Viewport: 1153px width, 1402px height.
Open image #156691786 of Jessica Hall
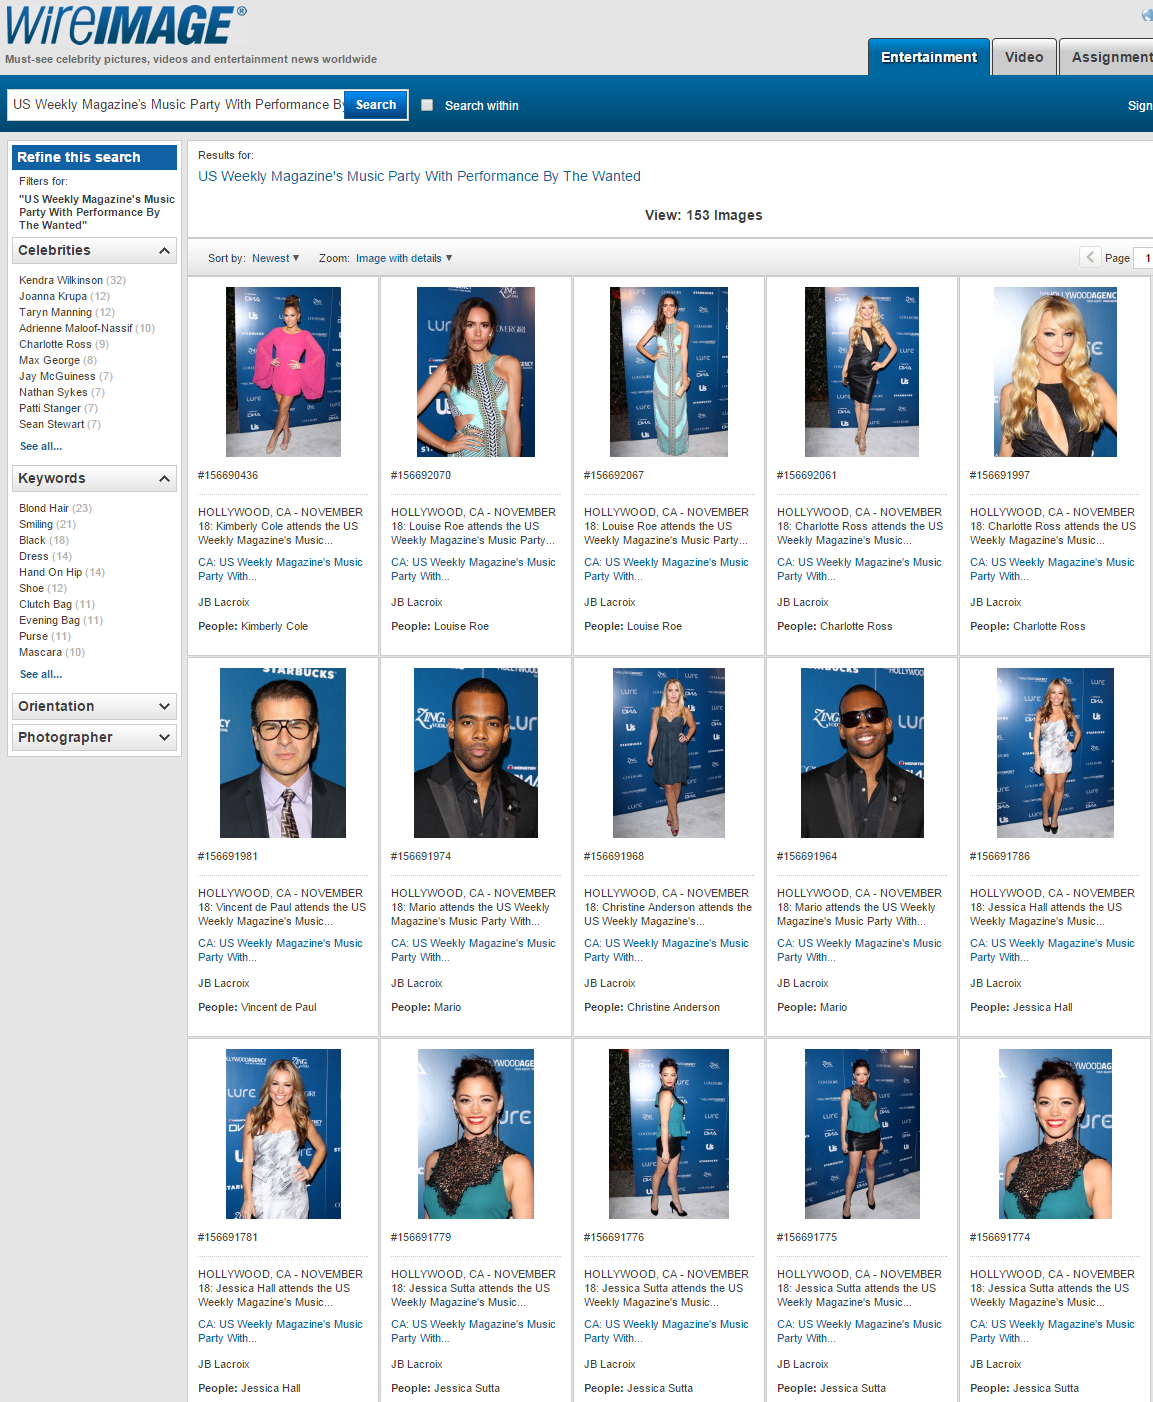tap(1054, 753)
